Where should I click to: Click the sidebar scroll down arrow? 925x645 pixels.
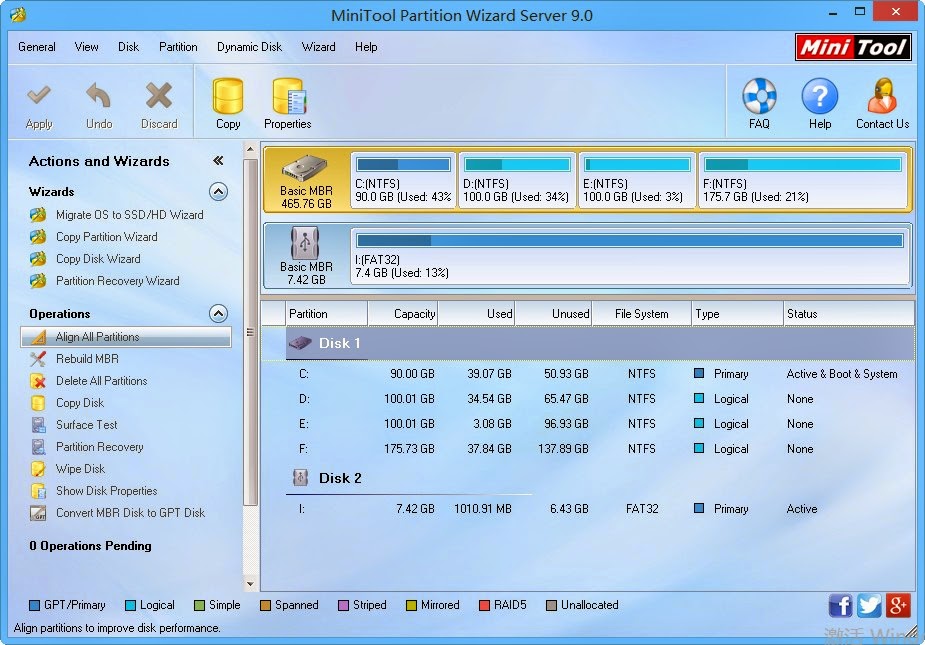click(250, 584)
